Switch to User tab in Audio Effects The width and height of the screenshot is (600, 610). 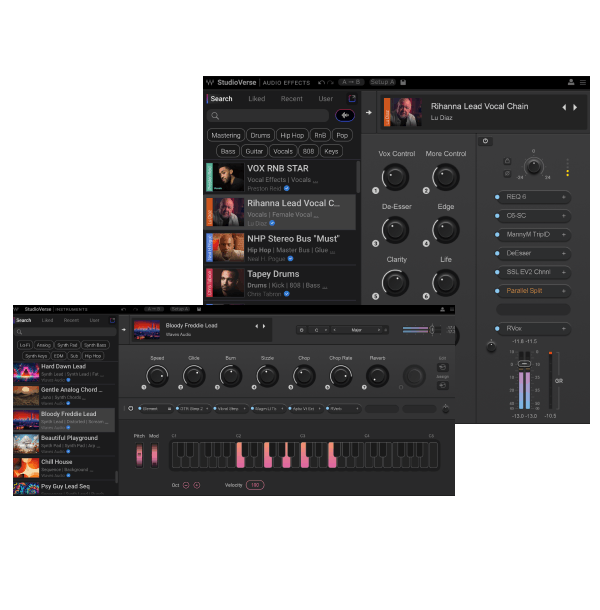[x=326, y=99]
